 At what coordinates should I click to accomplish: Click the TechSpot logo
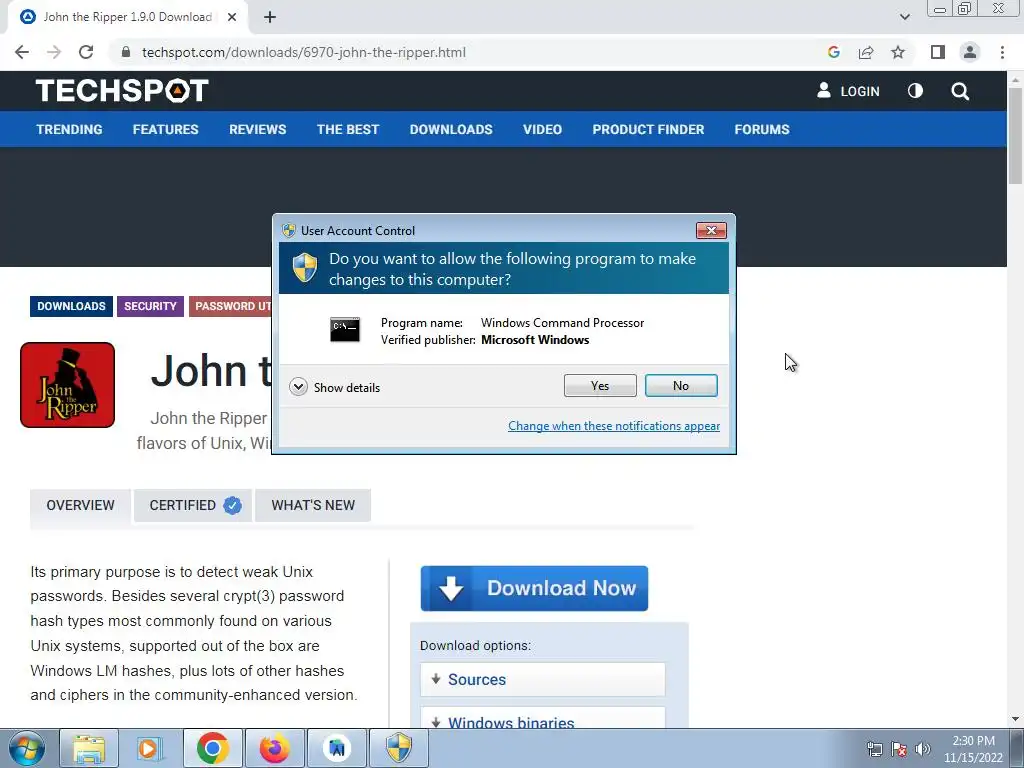122,91
